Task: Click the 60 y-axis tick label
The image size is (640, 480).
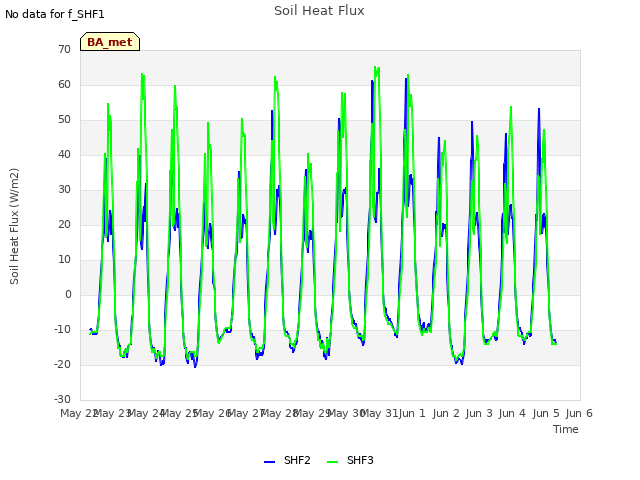Action: 64,84
